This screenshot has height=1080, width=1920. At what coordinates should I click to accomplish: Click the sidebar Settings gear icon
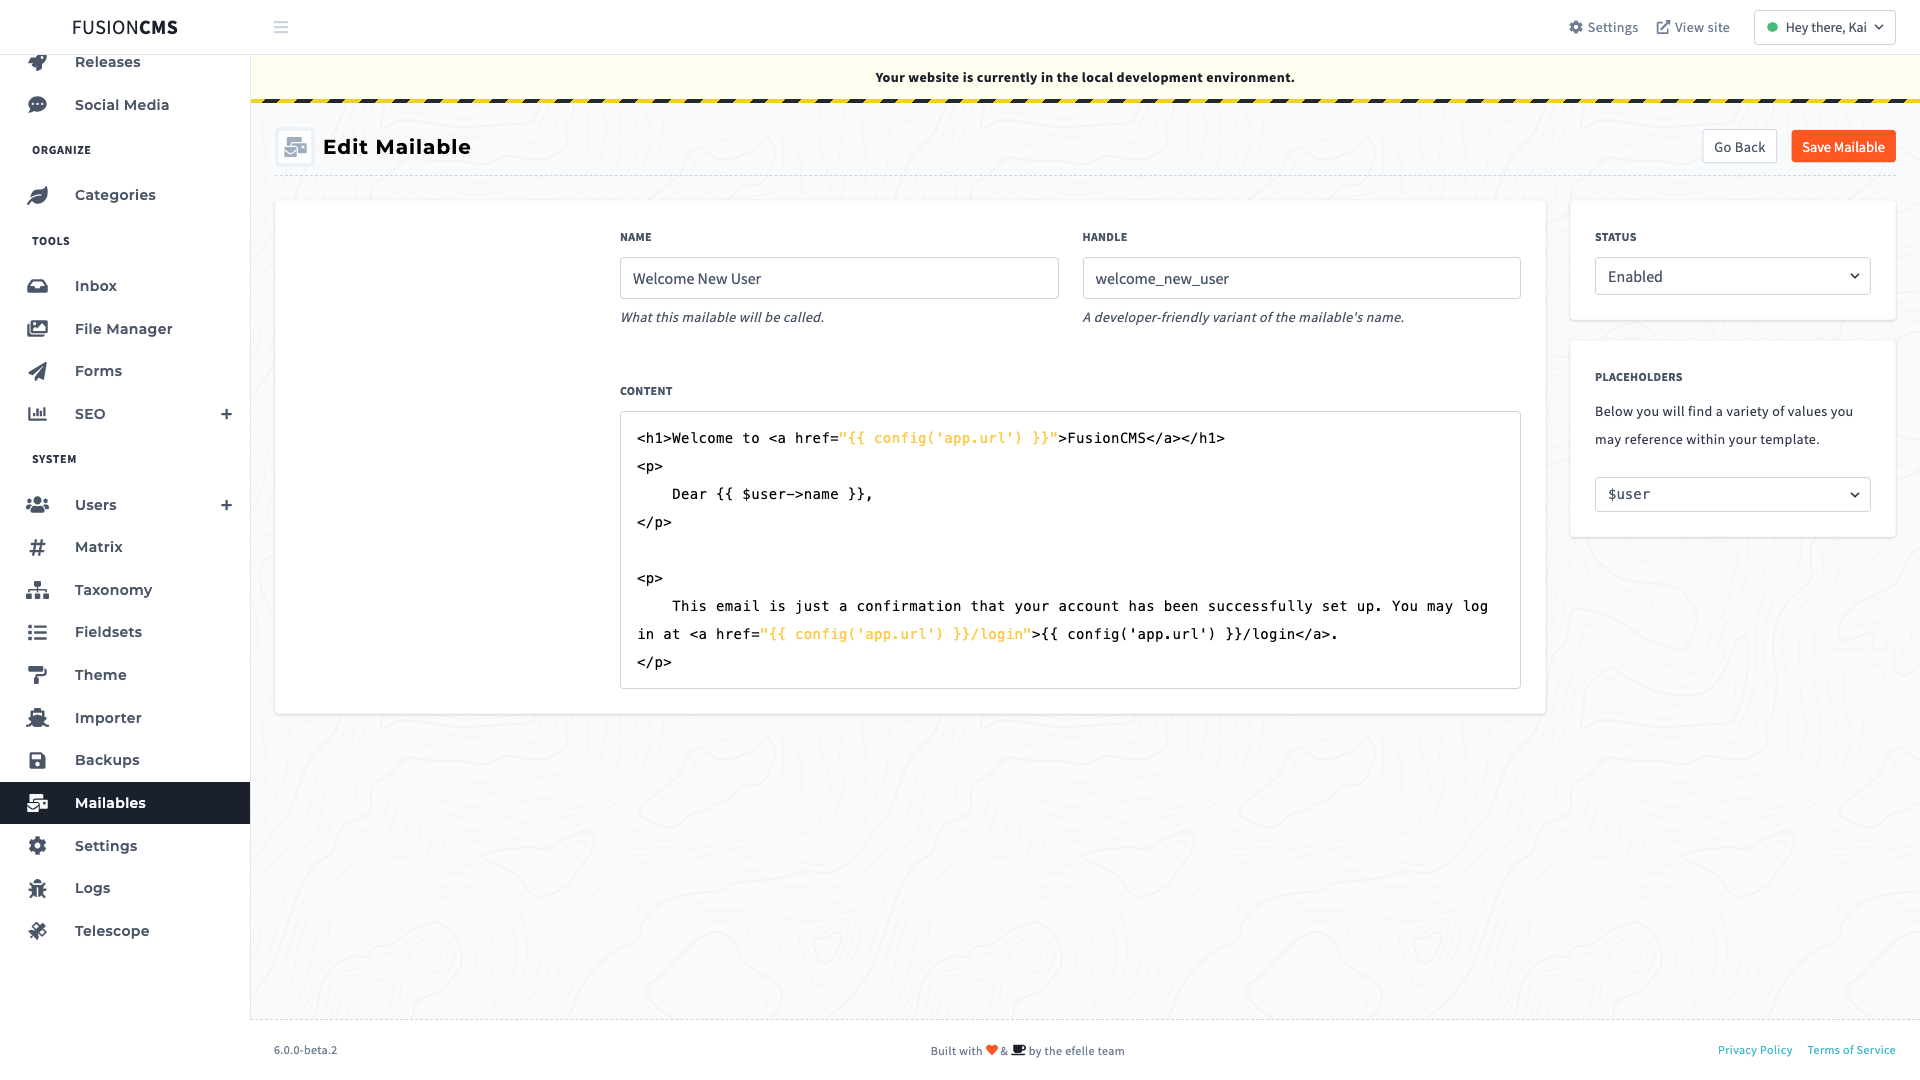(x=37, y=846)
